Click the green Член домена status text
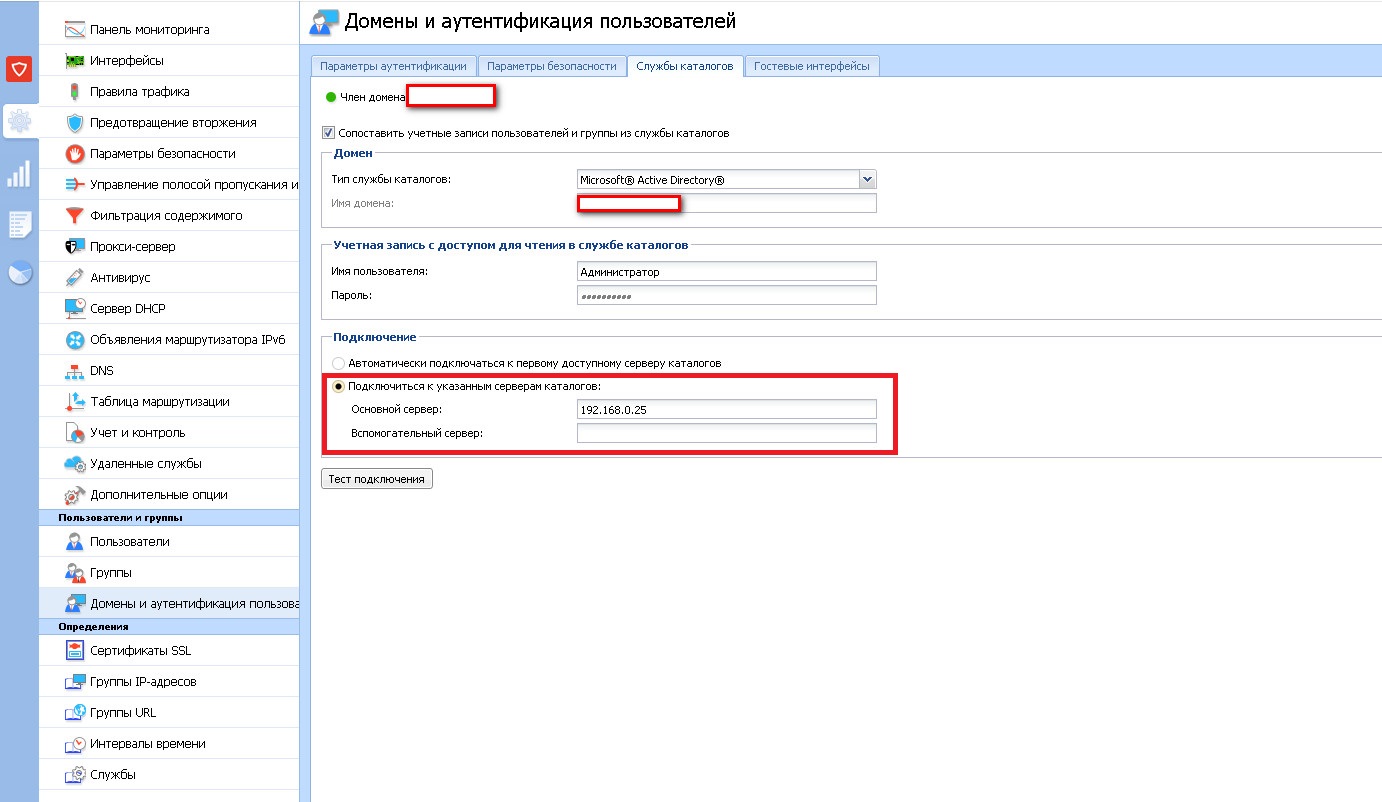This screenshot has width=1382, height=802. [x=372, y=97]
